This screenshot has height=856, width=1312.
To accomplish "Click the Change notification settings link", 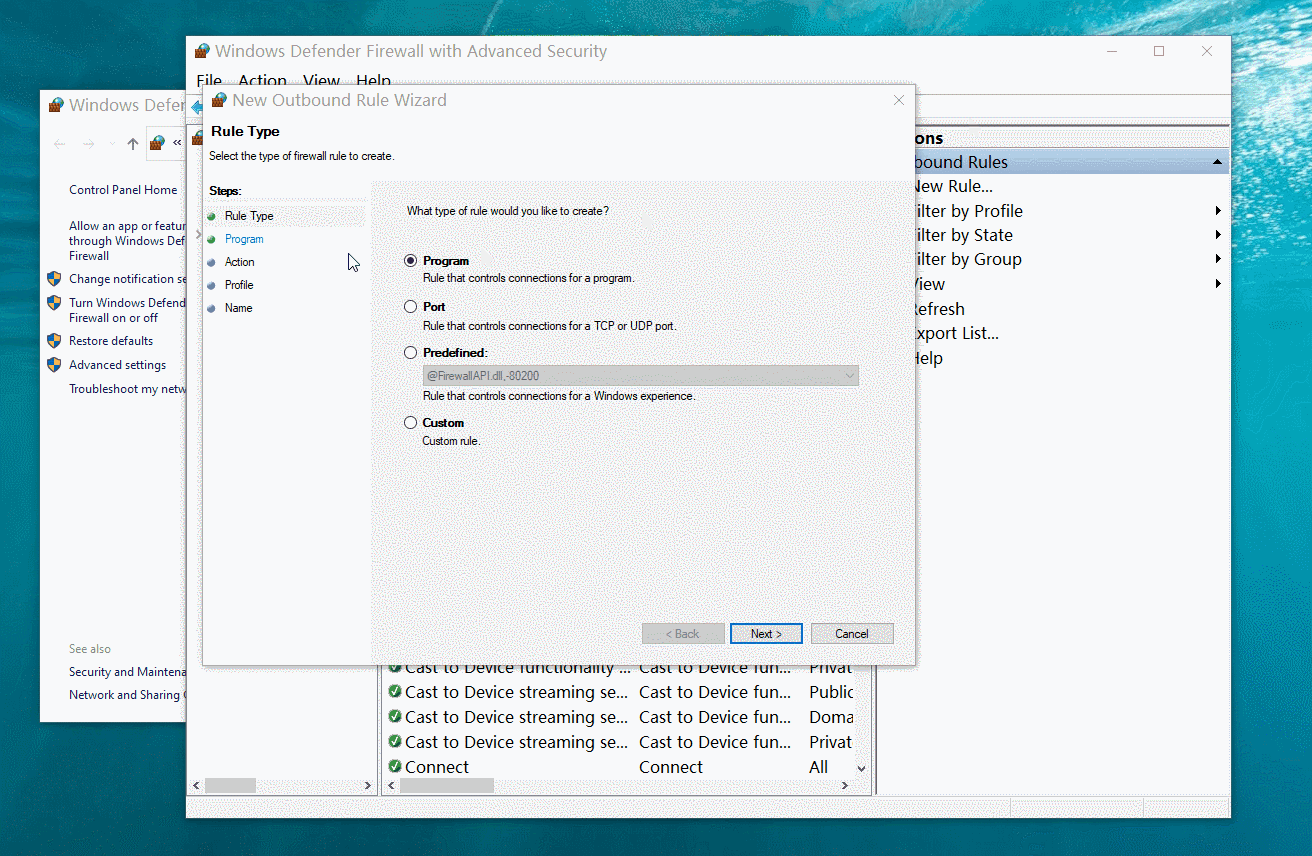I will point(128,279).
